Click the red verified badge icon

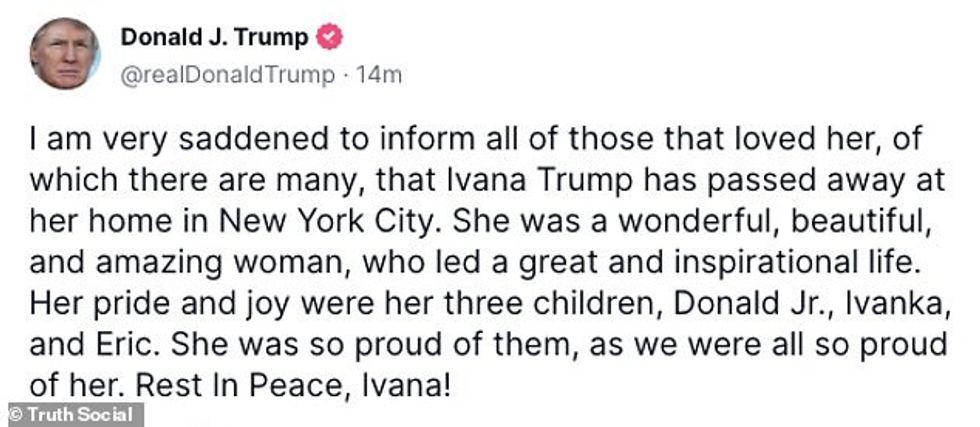330,38
